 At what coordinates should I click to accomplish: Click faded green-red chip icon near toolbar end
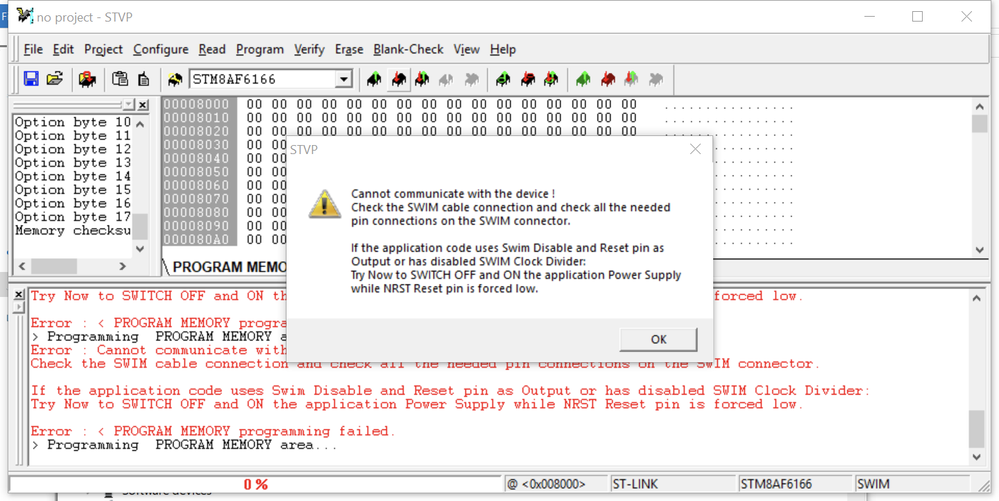(631, 80)
